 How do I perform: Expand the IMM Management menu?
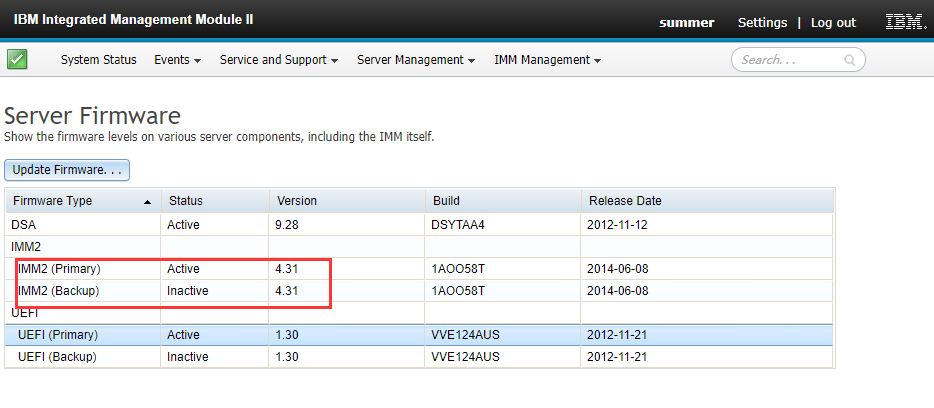[x=547, y=60]
